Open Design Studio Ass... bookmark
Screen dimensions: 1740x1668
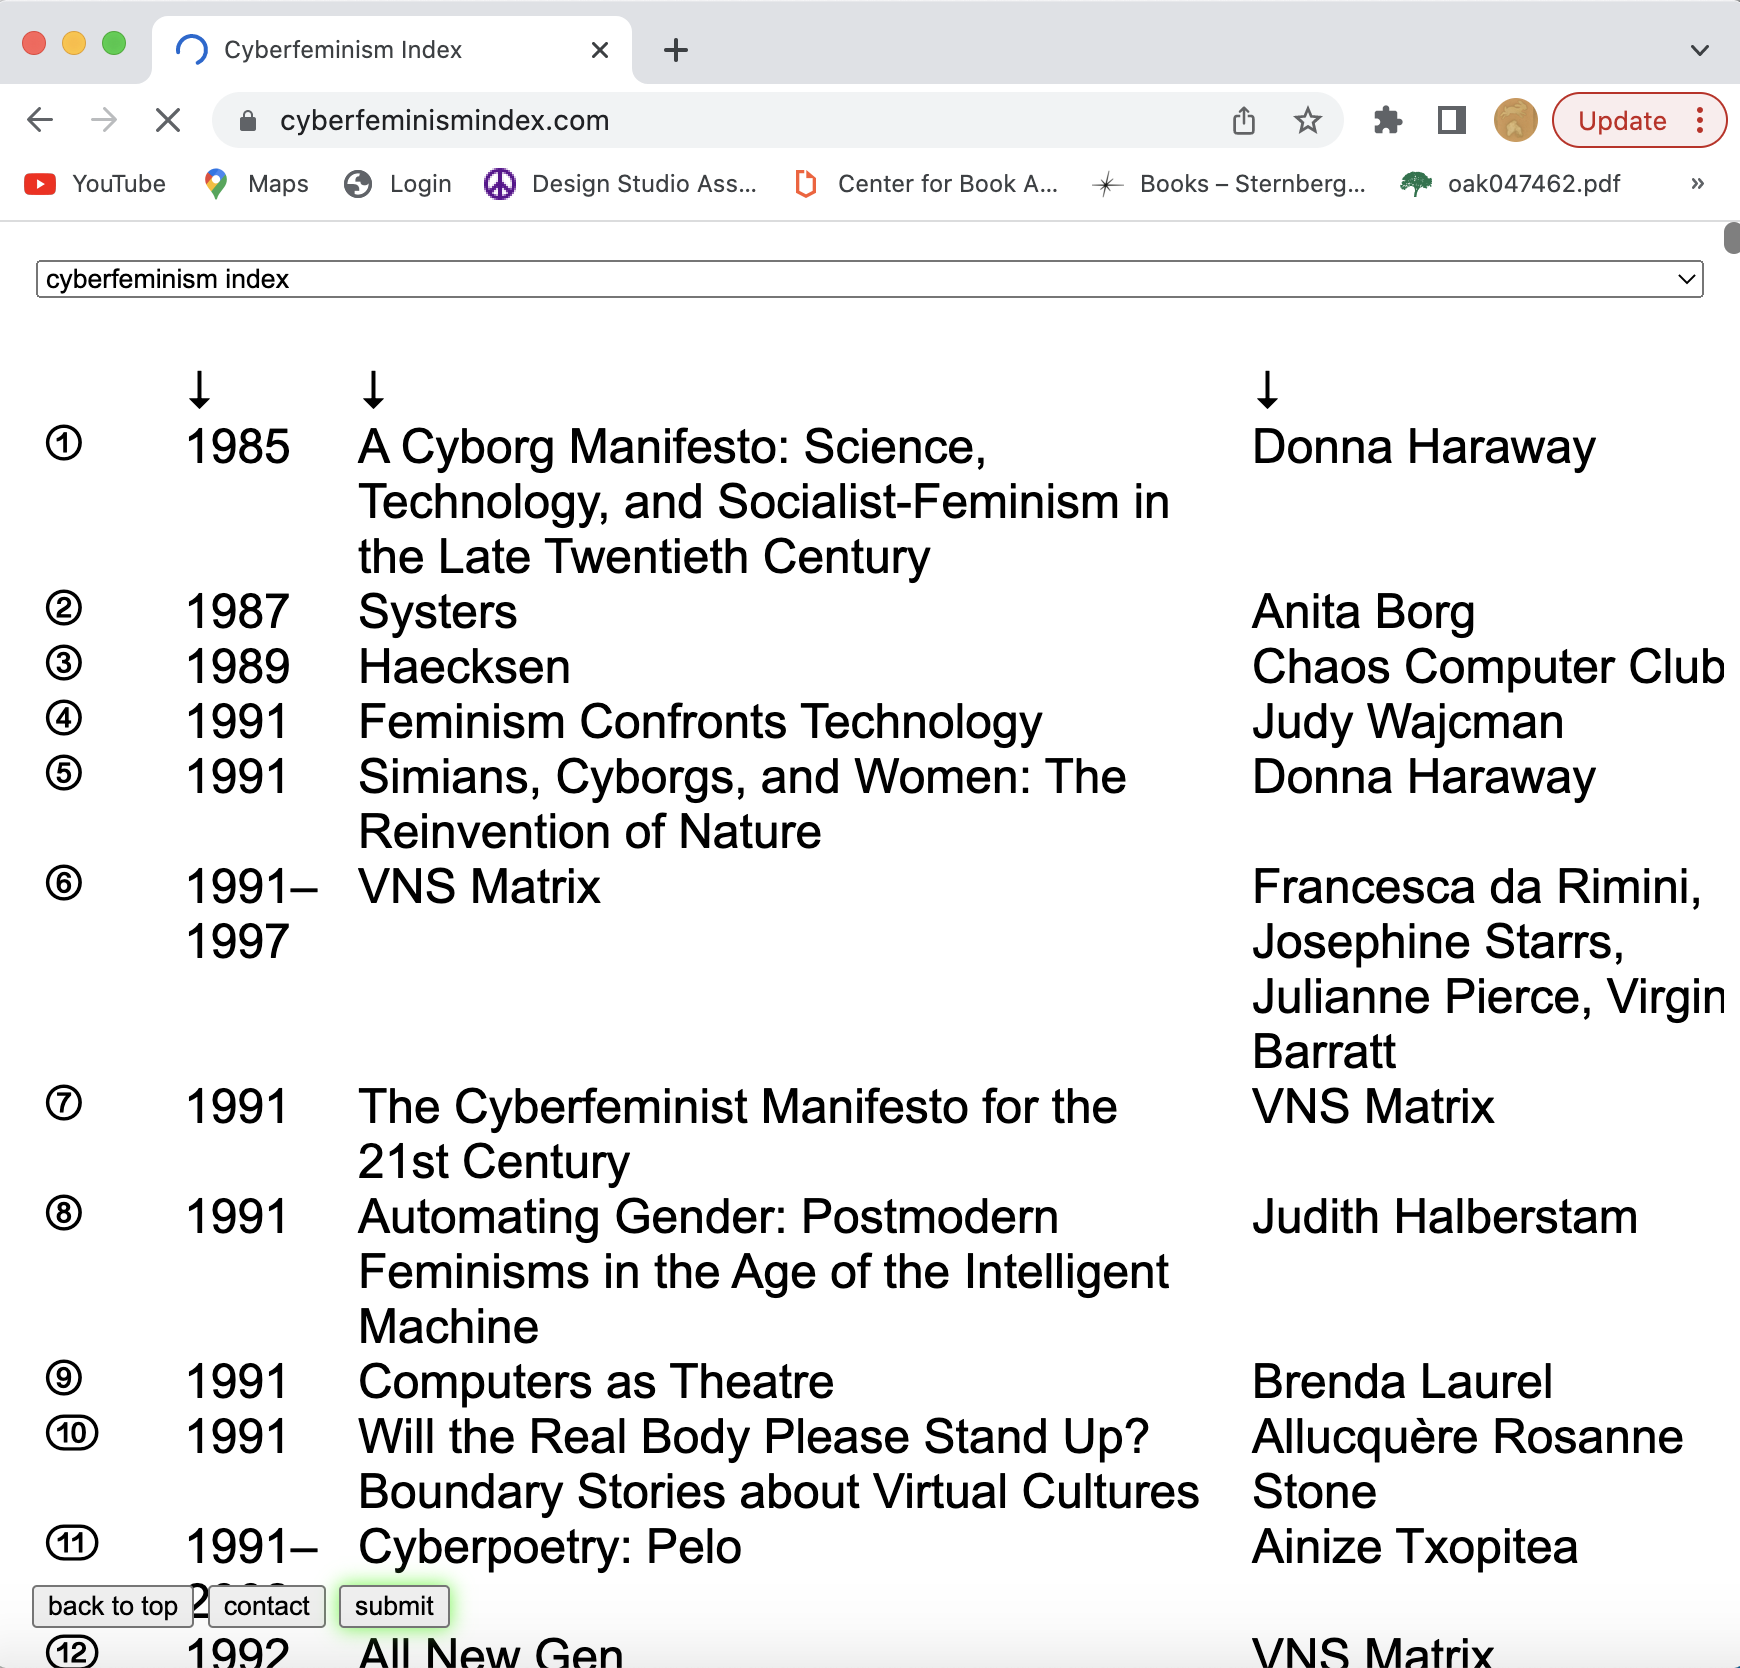(620, 184)
